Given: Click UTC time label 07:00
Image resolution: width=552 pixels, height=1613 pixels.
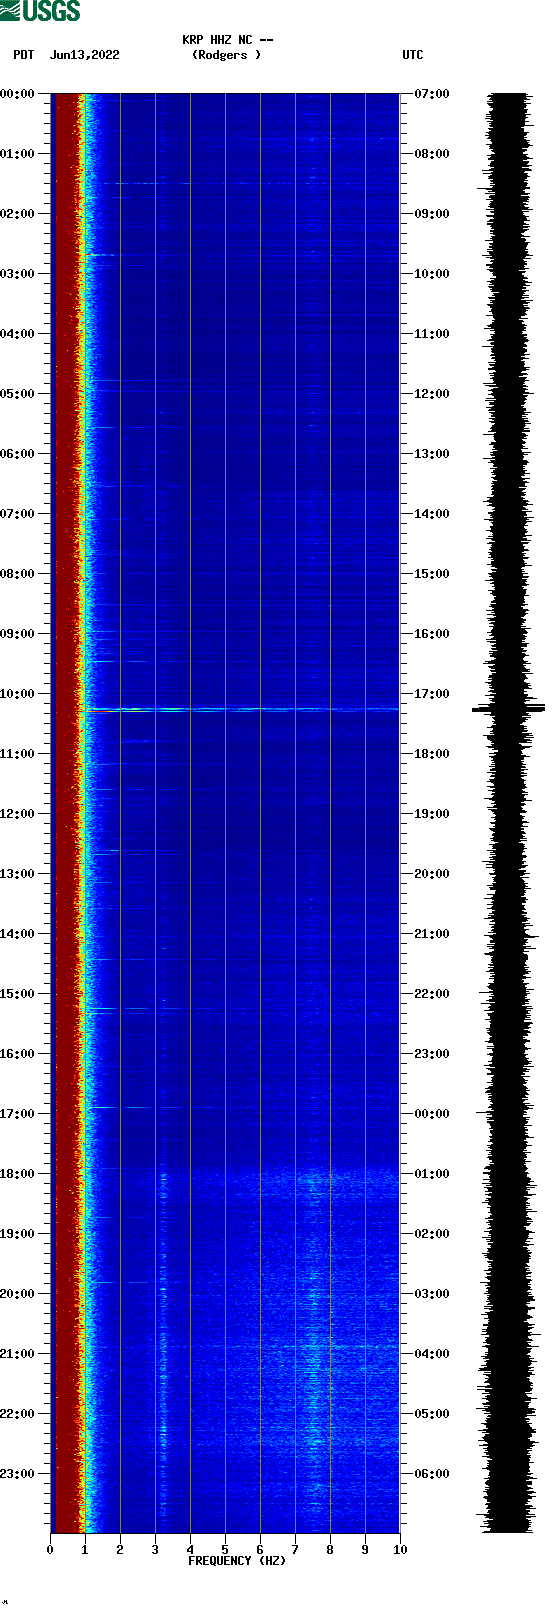Looking at the screenshot, I should click(432, 94).
